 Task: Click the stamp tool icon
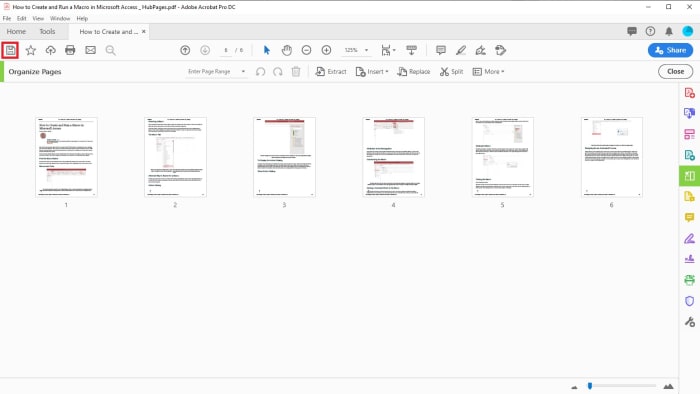[x=500, y=50]
